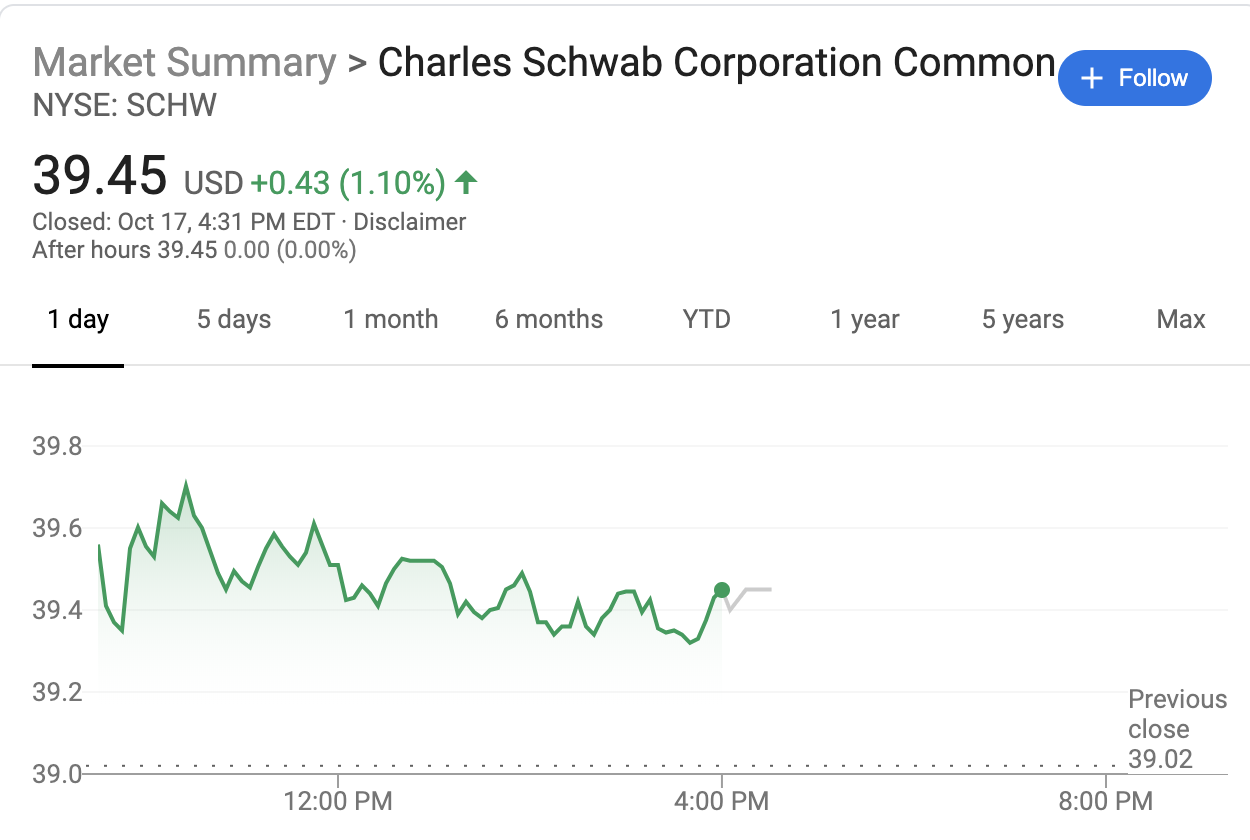Open the 1 month chart view
1250x840 pixels.
390,319
